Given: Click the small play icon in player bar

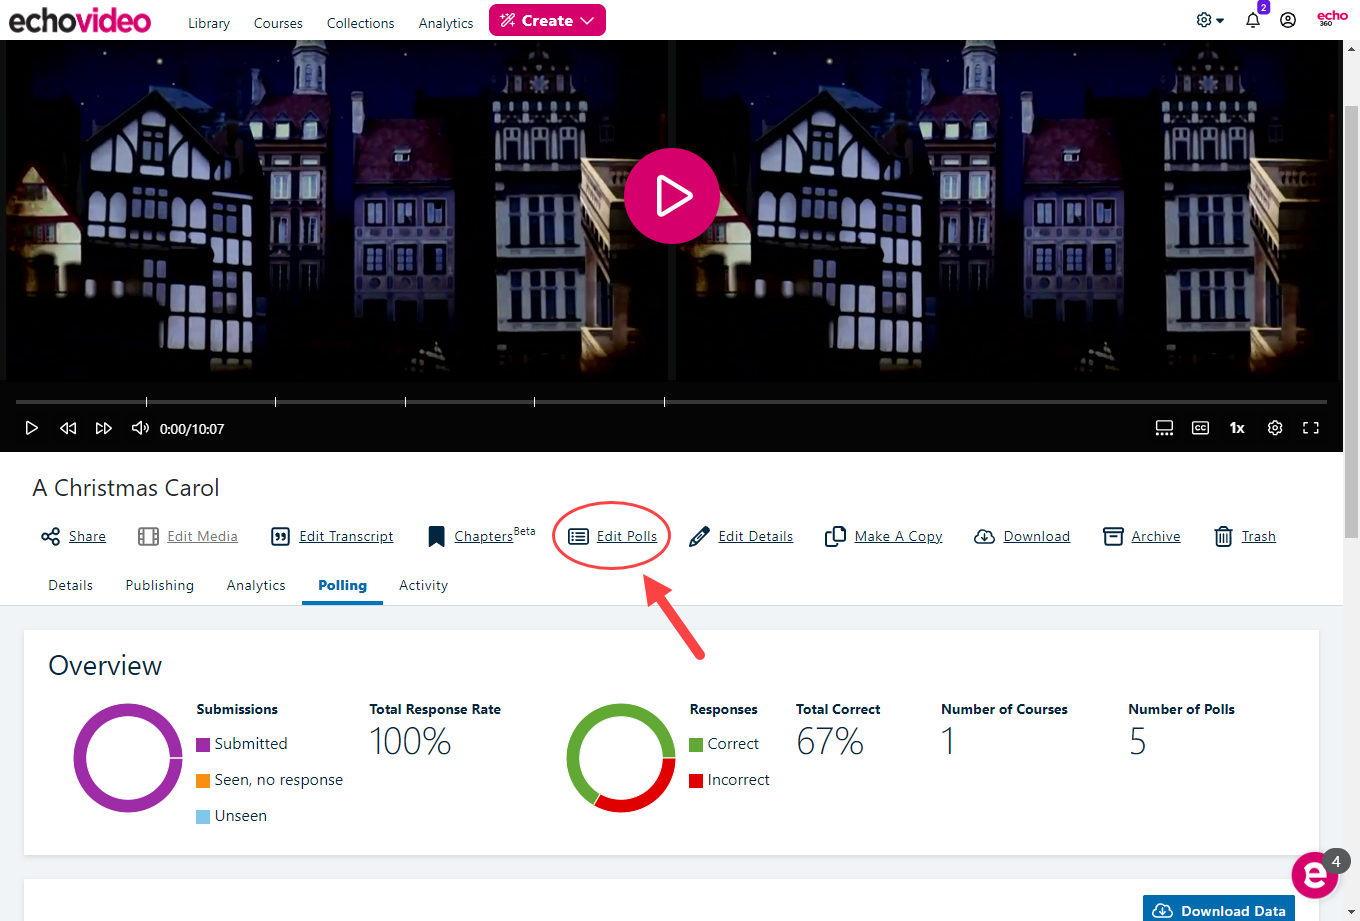Looking at the screenshot, I should click(x=32, y=428).
